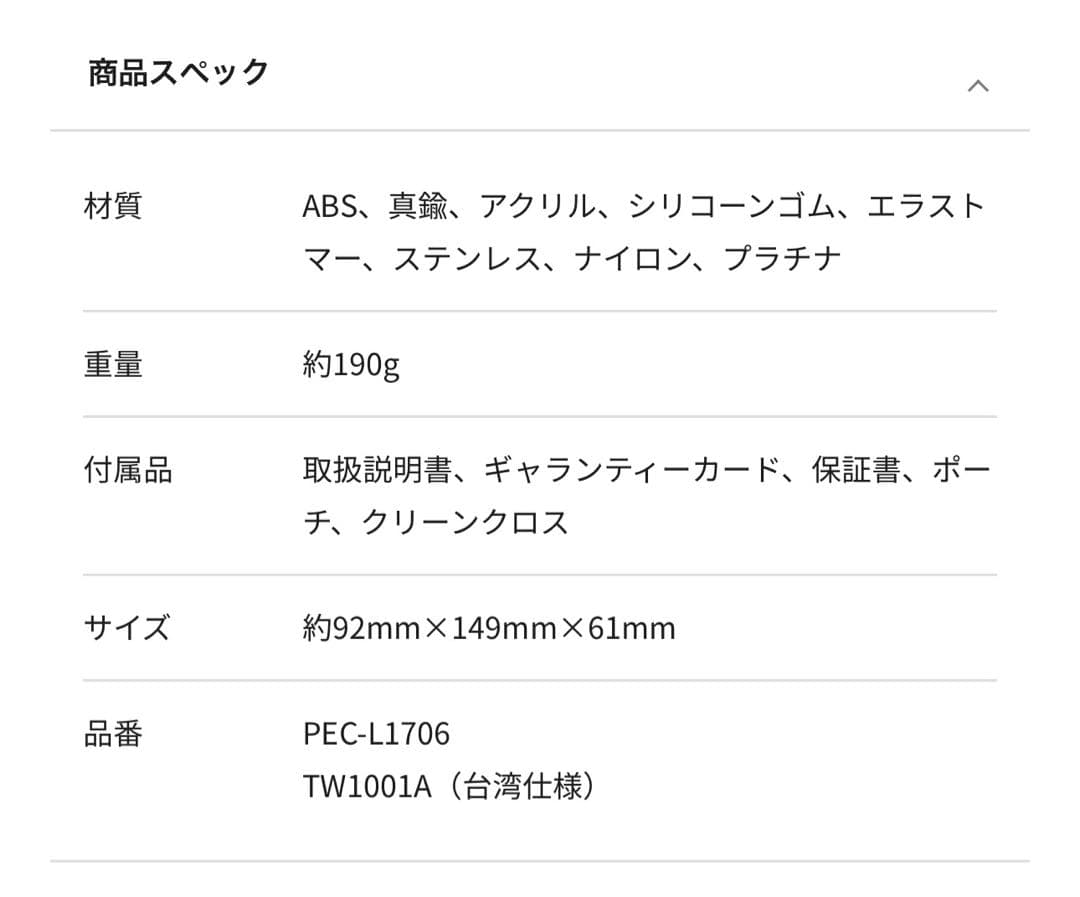Select the ギャランティーカード accessory entry
The image size is (1080, 897).
click(x=630, y=470)
